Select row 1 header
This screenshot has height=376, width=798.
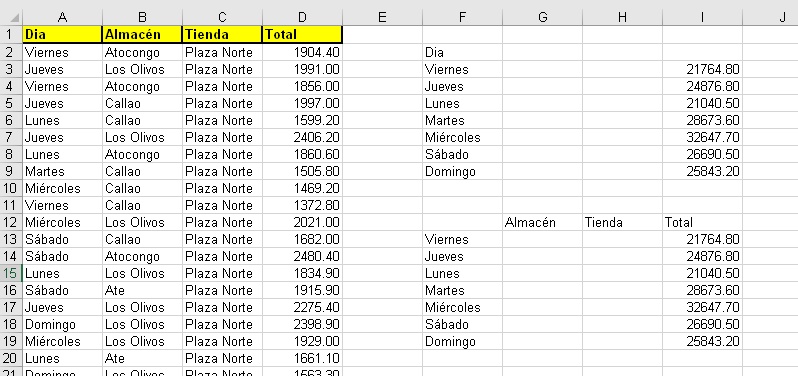[11, 35]
